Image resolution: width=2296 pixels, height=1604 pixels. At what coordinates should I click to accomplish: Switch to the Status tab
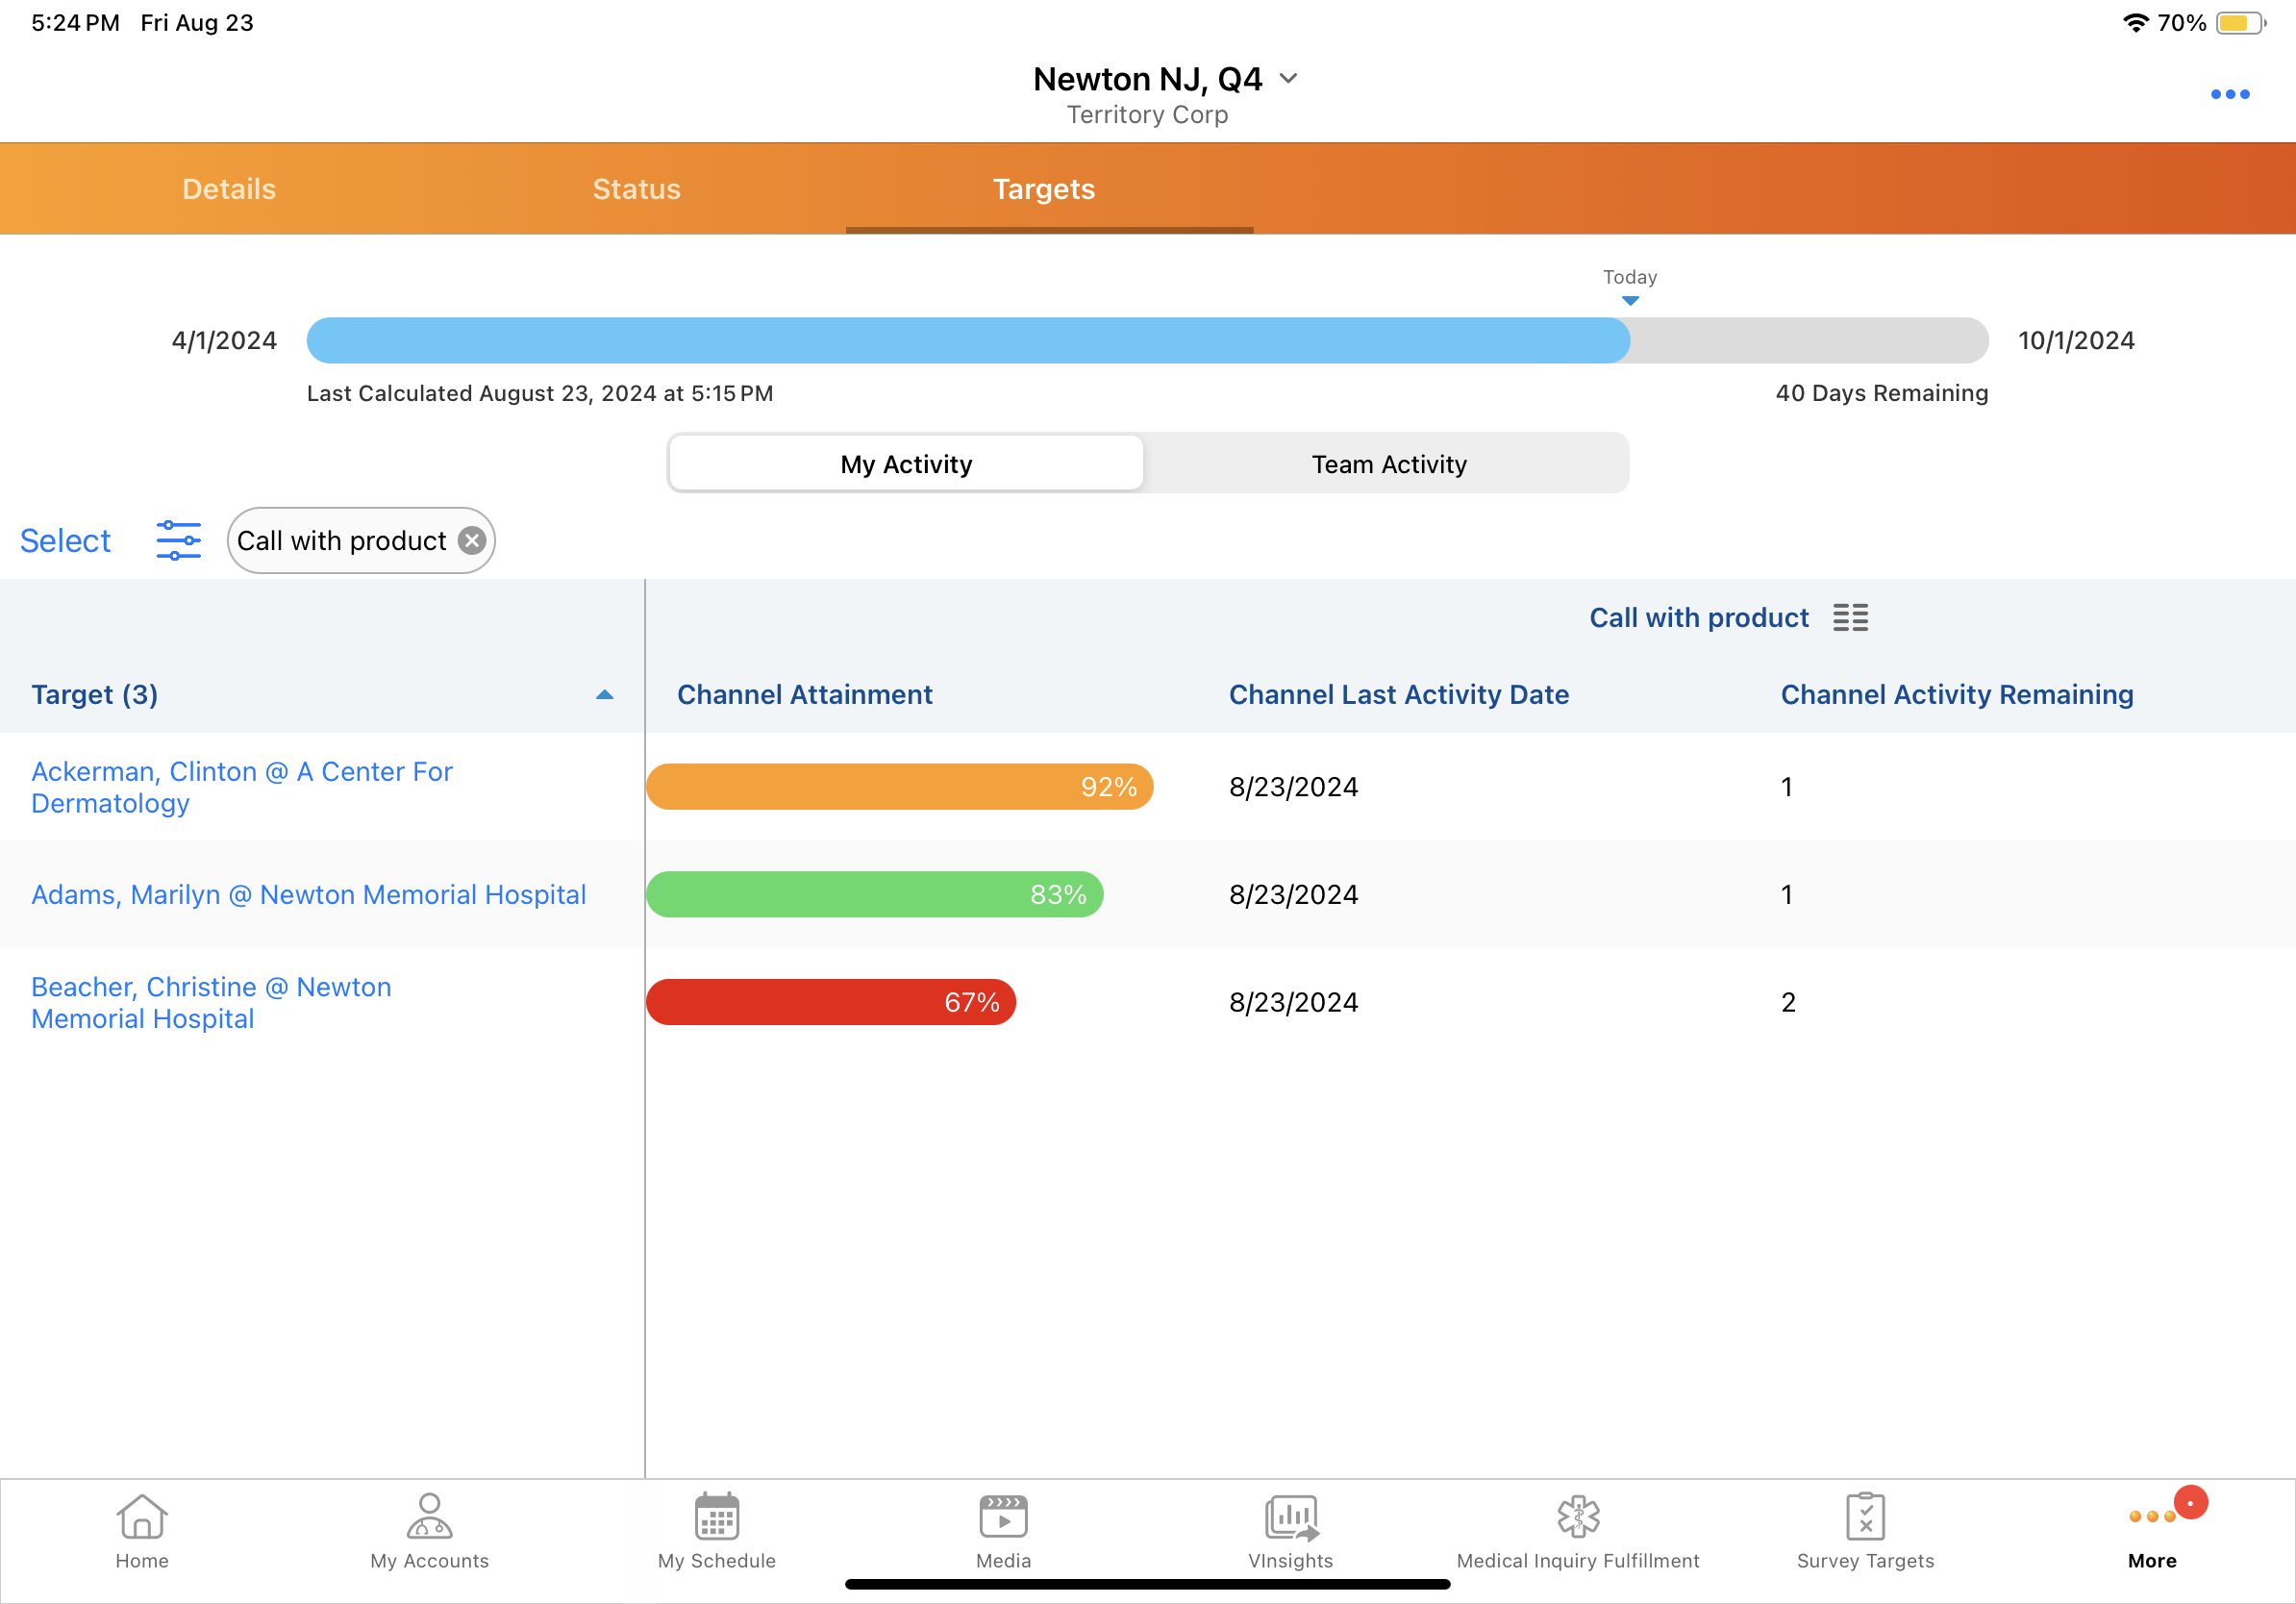636,189
